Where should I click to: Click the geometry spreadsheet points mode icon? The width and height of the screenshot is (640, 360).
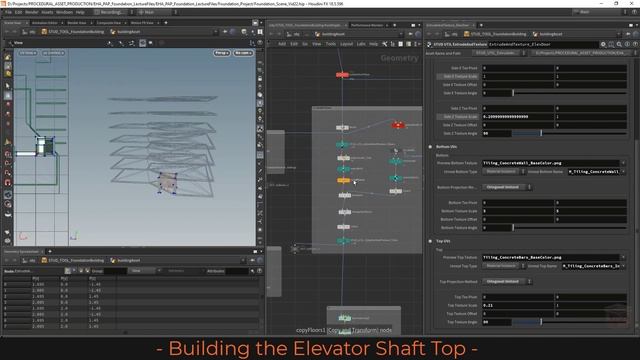(68, 271)
